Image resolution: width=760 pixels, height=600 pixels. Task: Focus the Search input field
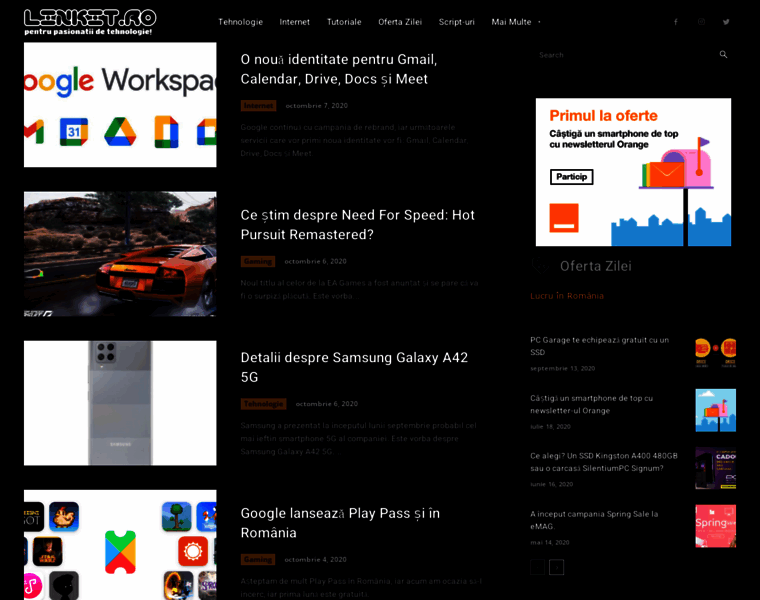[x=625, y=55]
